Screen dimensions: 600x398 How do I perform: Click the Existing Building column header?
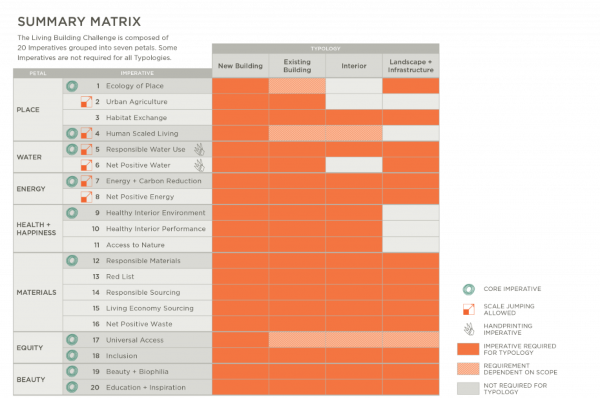pyautogui.click(x=297, y=66)
